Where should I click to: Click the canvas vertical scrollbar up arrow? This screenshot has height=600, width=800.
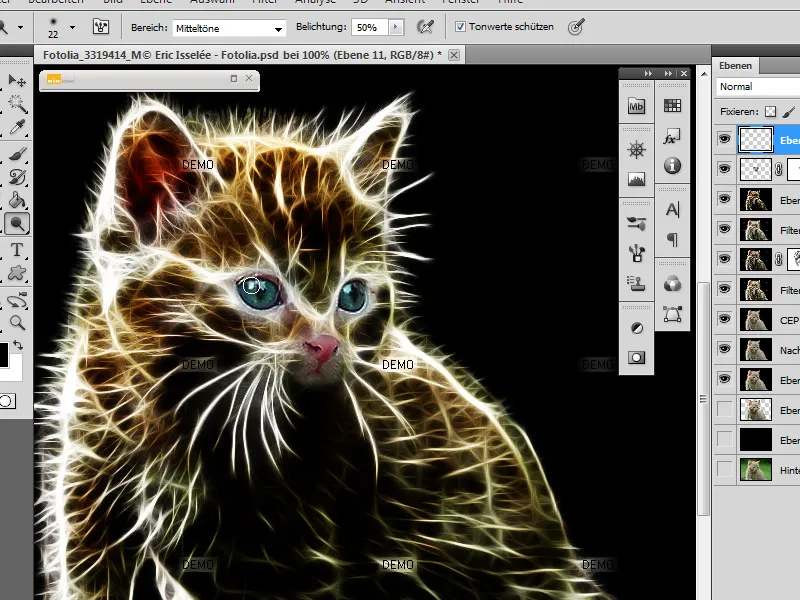[x=704, y=74]
